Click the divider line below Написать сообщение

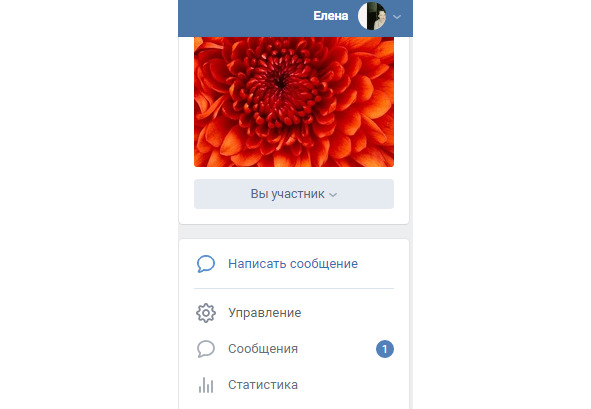(294, 288)
